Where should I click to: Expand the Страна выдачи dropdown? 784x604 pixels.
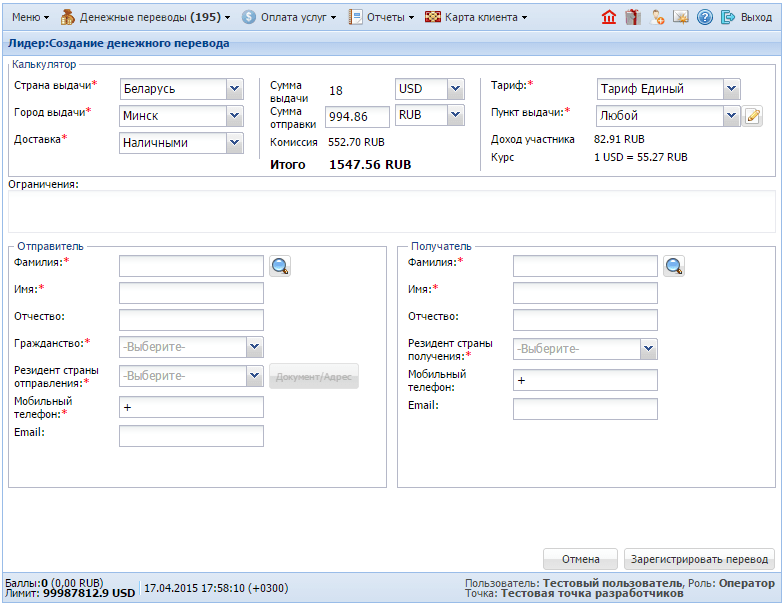click(x=235, y=89)
